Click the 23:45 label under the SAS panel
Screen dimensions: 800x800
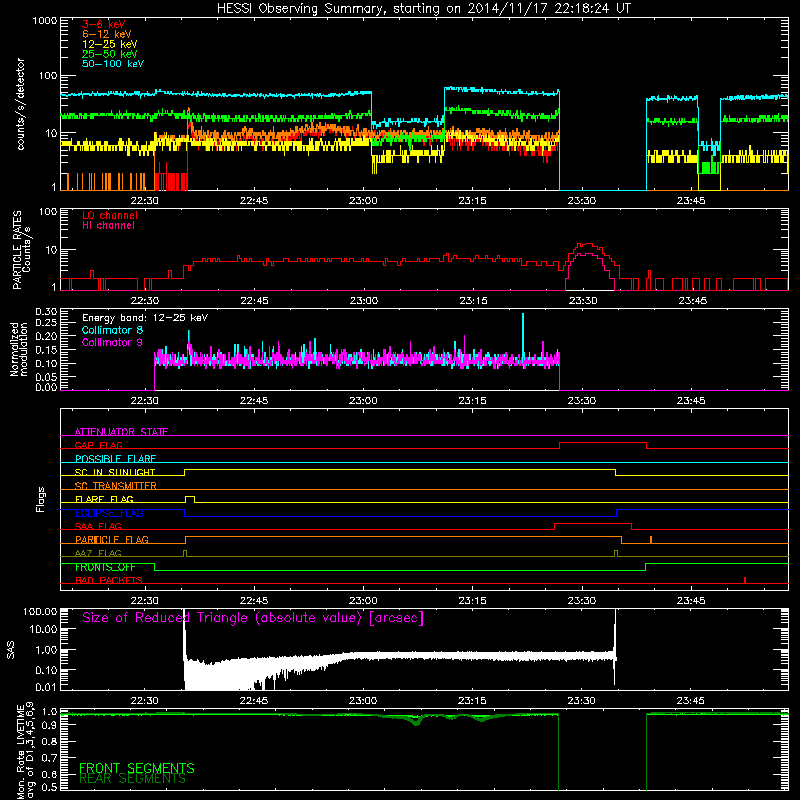(691, 701)
